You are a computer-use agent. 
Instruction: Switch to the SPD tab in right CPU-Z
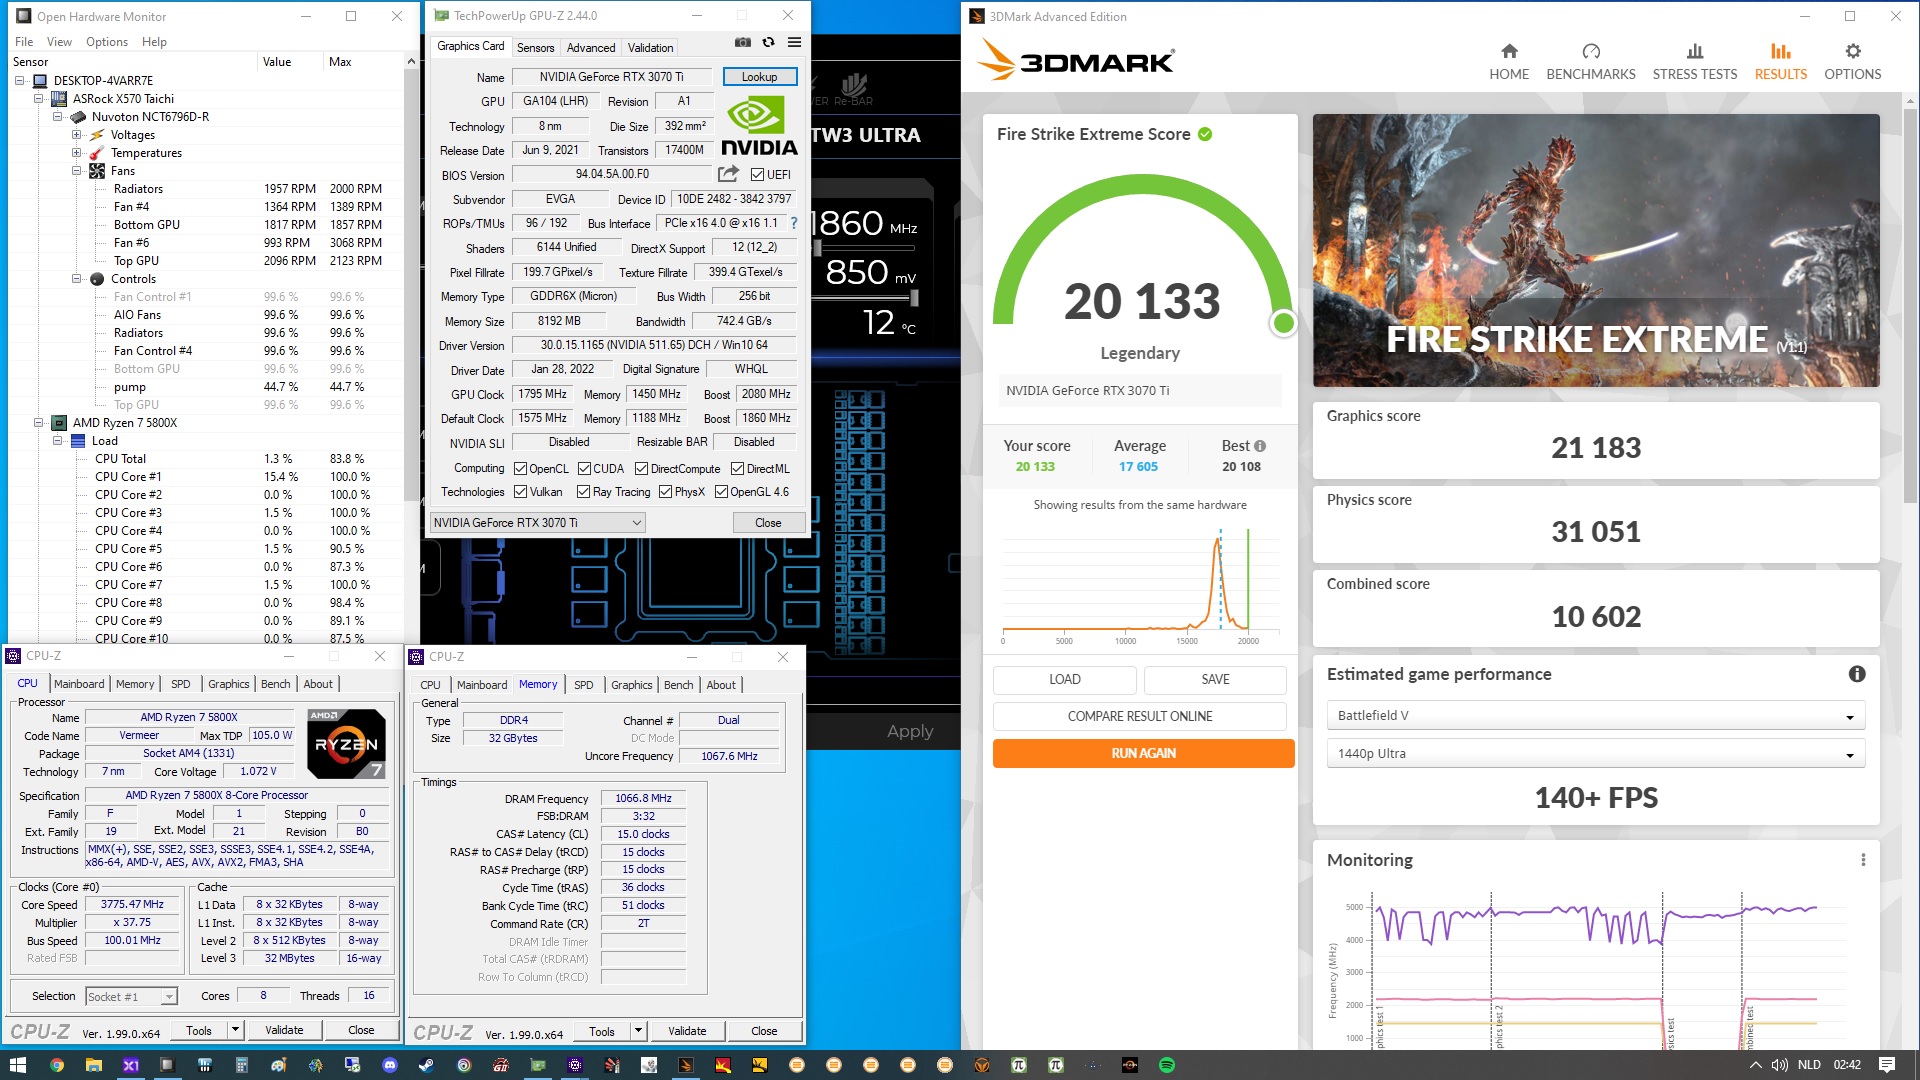pyautogui.click(x=584, y=685)
